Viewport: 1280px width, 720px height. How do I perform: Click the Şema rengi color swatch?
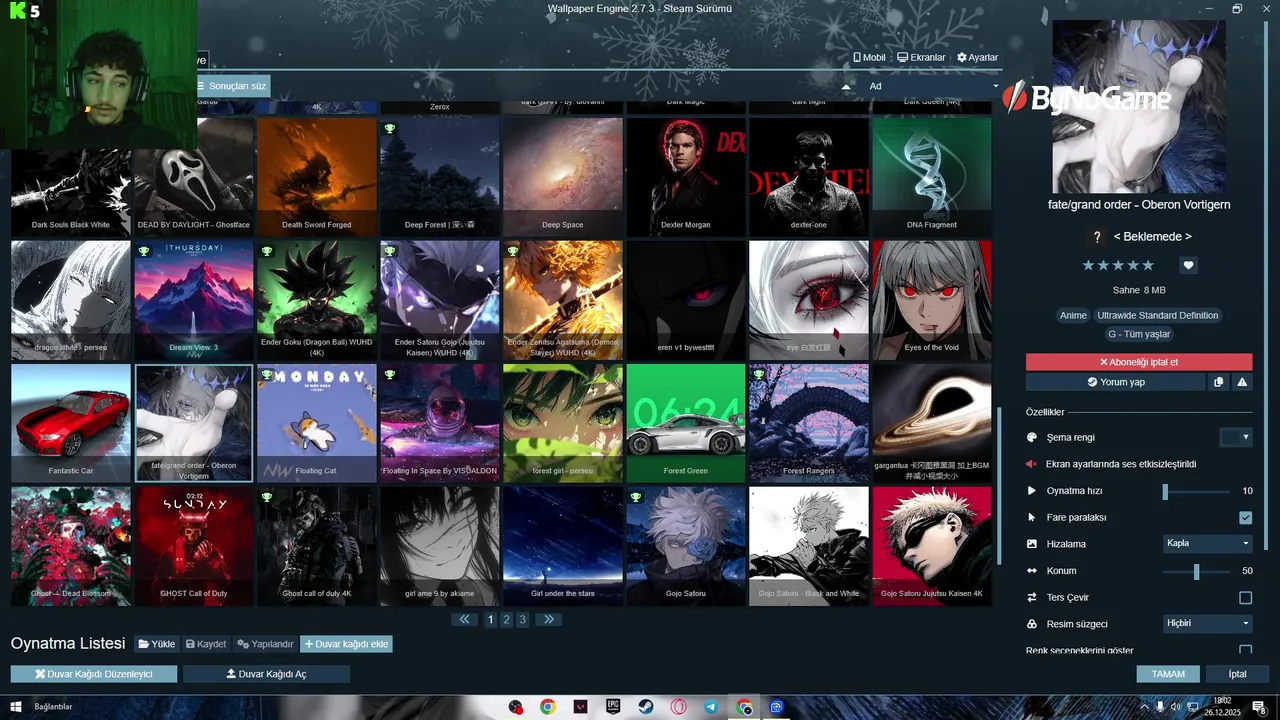(1229, 437)
